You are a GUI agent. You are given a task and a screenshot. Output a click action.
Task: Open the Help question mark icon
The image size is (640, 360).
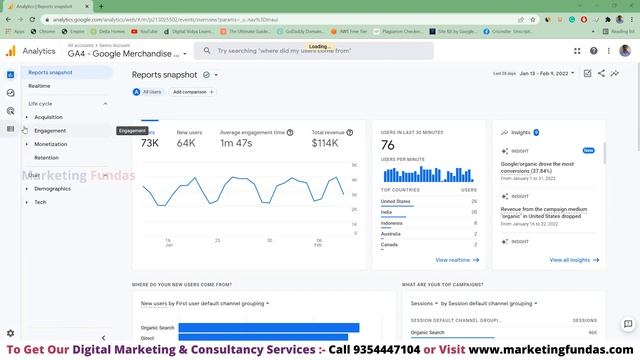(593, 51)
